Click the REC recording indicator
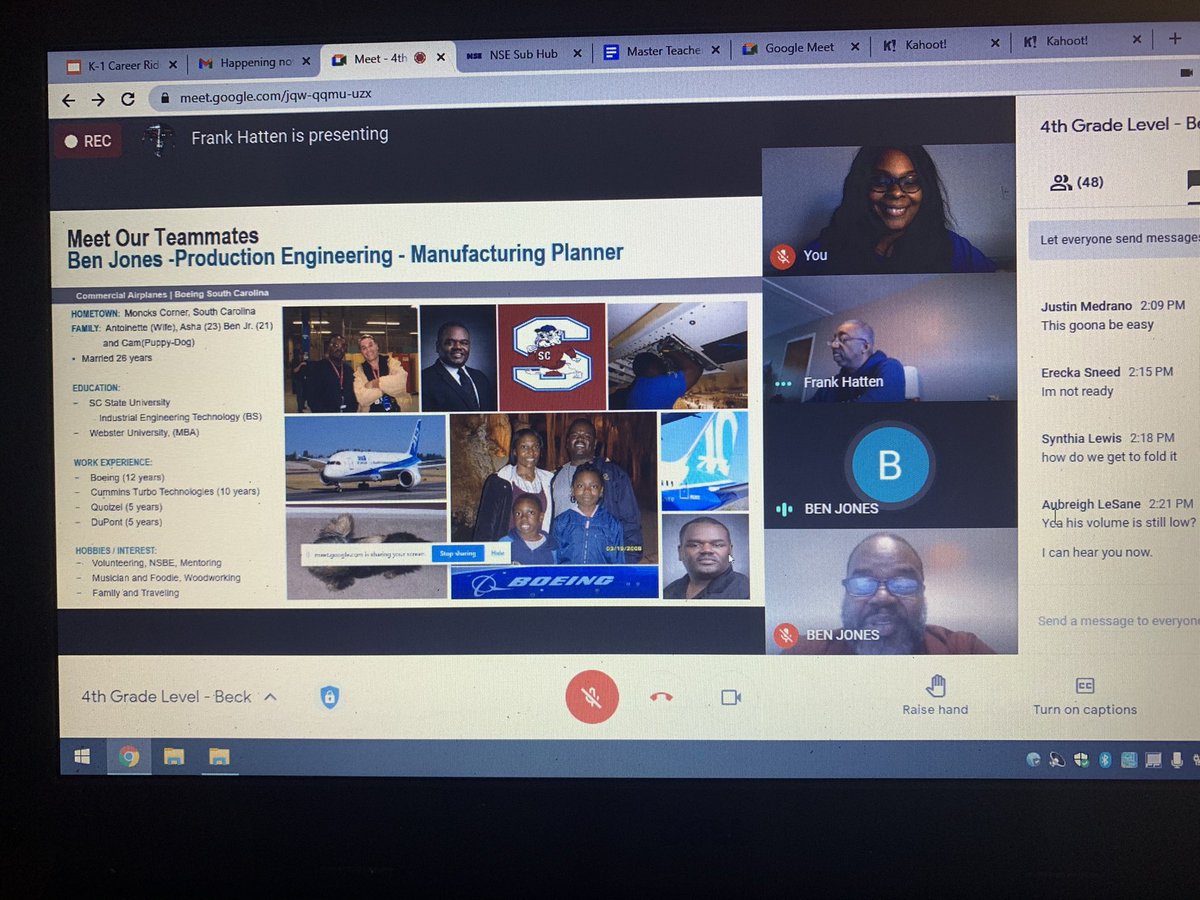The height and width of the screenshot is (900, 1200). point(88,141)
